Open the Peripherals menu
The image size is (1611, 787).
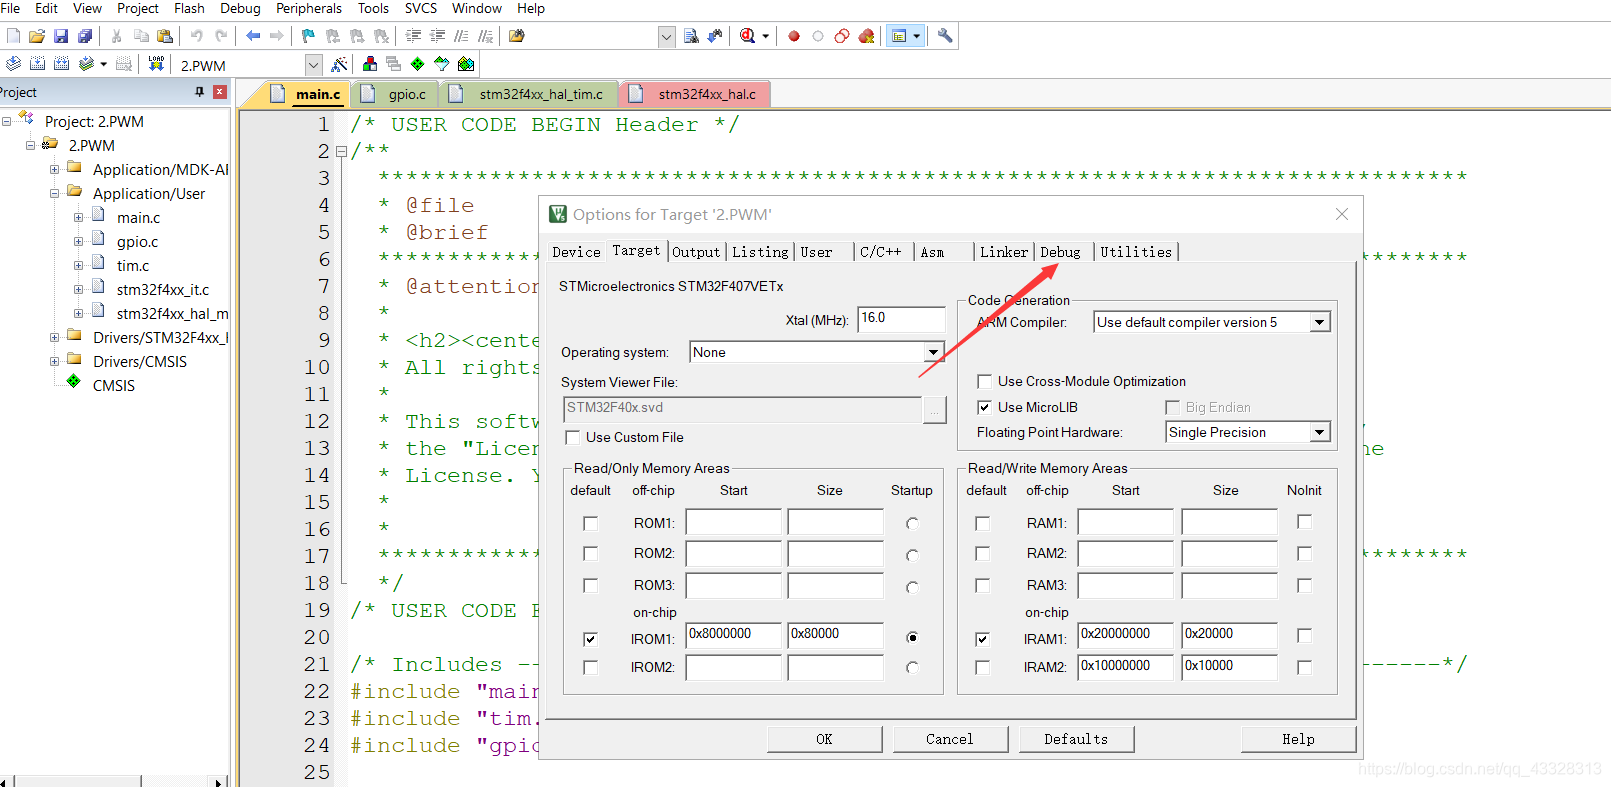click(309, 8)
